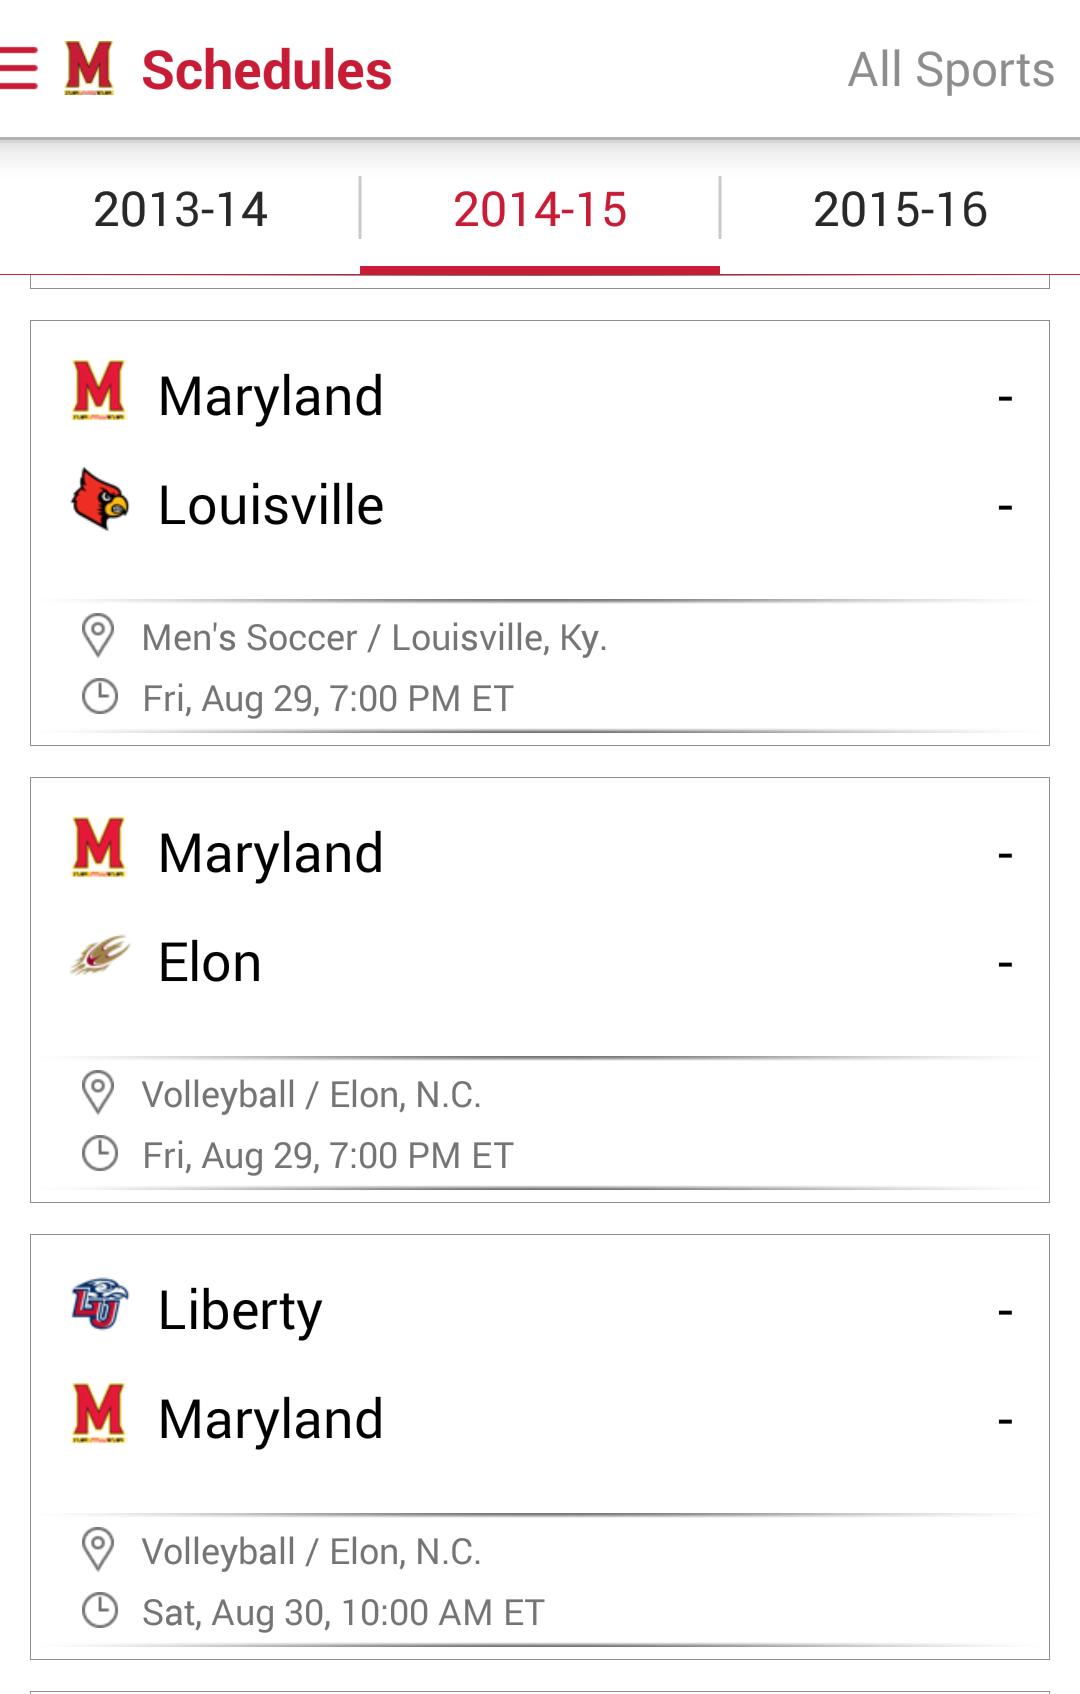Open the Maryland vs Elon match
Screen dimensions: 1080x1694
click(x=540, y=908)
